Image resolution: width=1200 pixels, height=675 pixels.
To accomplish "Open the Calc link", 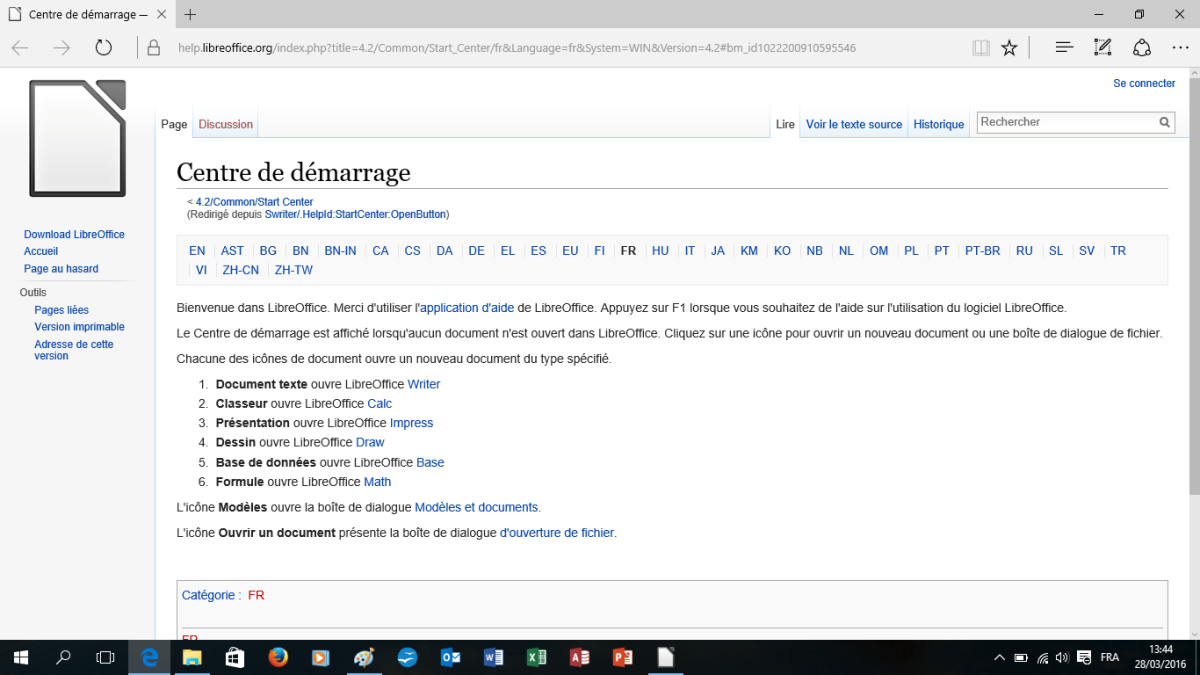I will [x=380, y=404].
